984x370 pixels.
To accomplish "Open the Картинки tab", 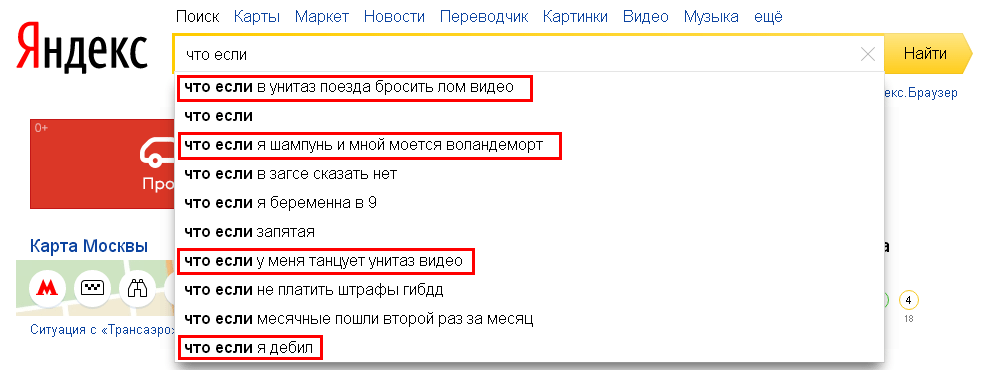I will click(575, 16).
